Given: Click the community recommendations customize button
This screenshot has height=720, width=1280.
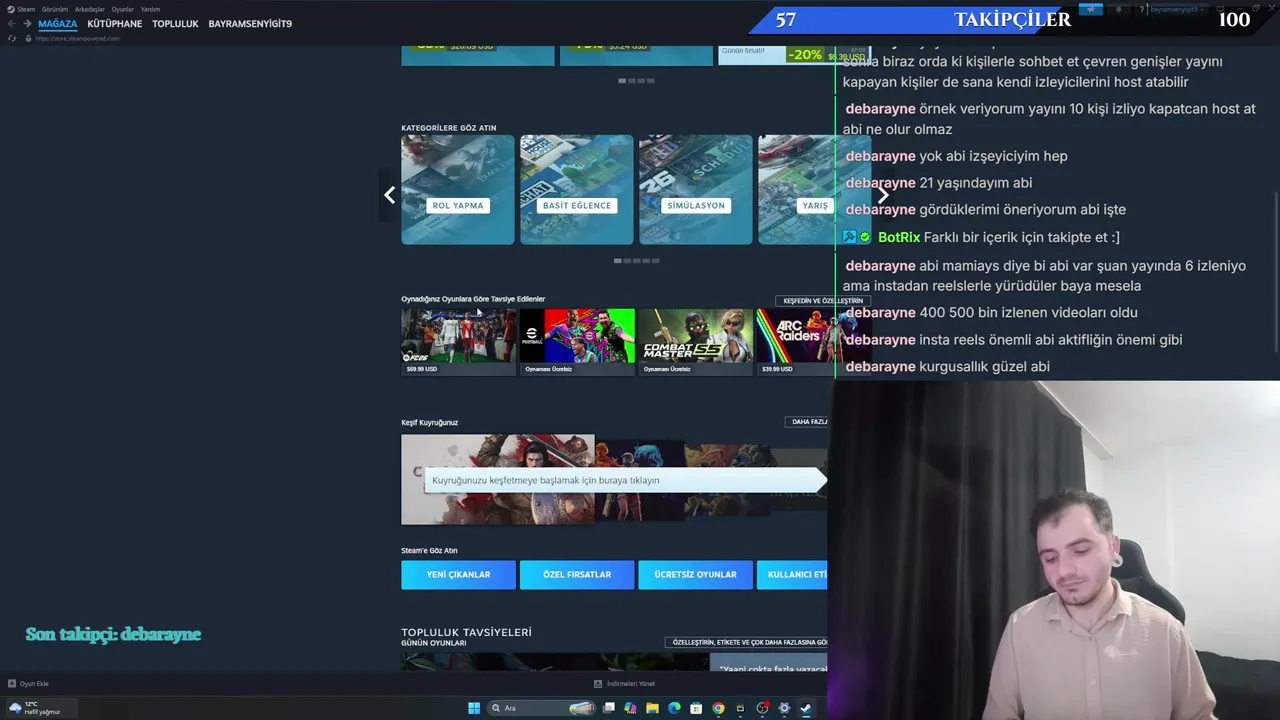Looking at the screenshot, I should point(748,642).
